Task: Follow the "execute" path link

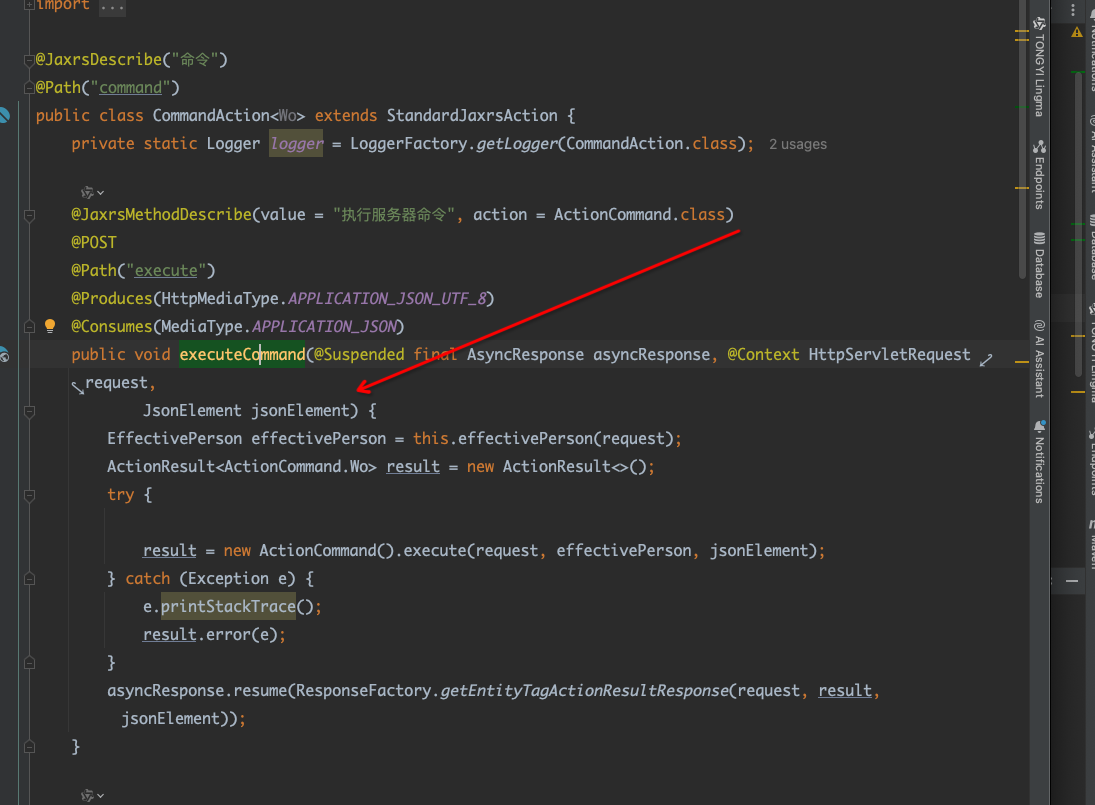Action: coord(166,270)
